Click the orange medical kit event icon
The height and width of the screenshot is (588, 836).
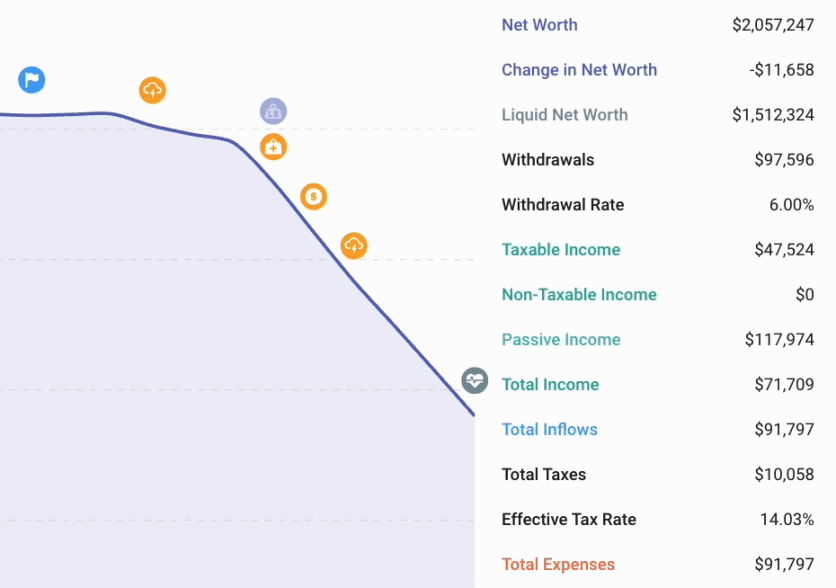(273, 146)
